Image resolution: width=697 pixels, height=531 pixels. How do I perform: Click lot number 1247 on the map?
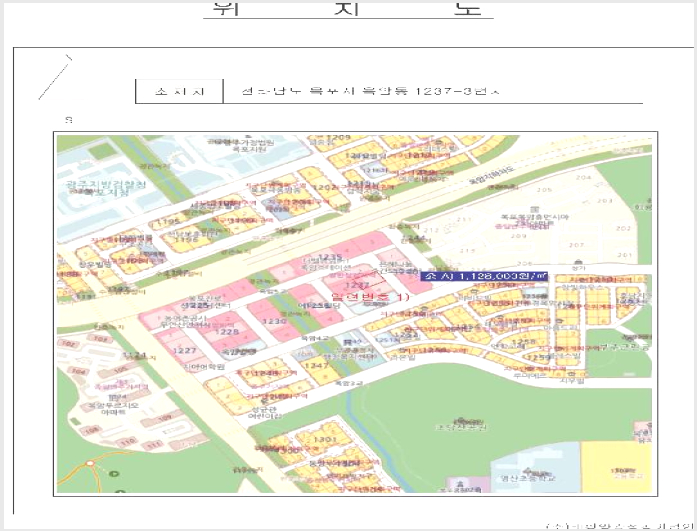pyautogui.click(x=317, y=365)
